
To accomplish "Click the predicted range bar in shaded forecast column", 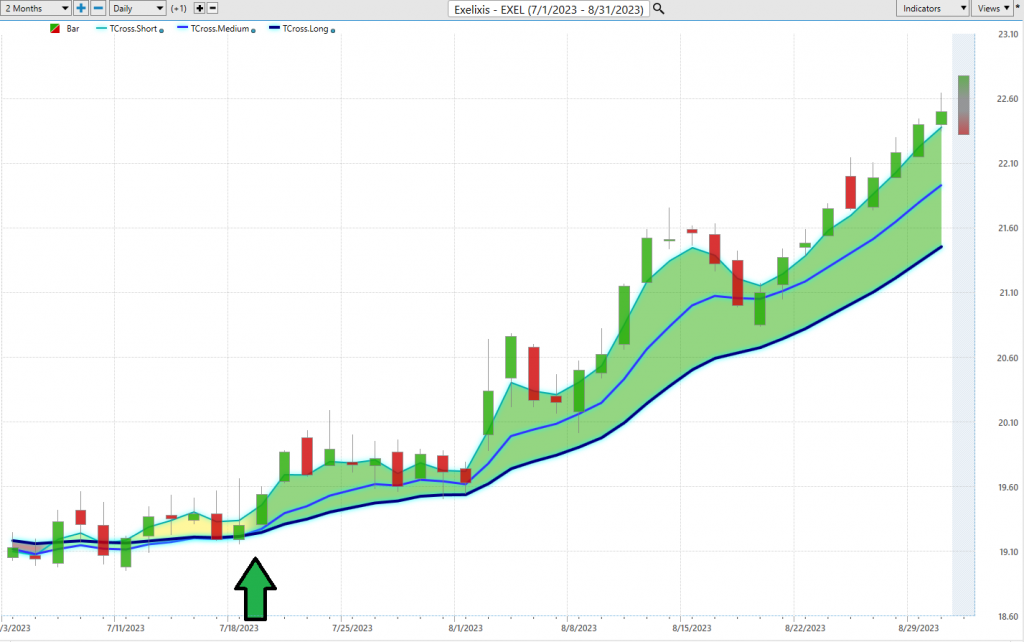I will pos(963,105).
